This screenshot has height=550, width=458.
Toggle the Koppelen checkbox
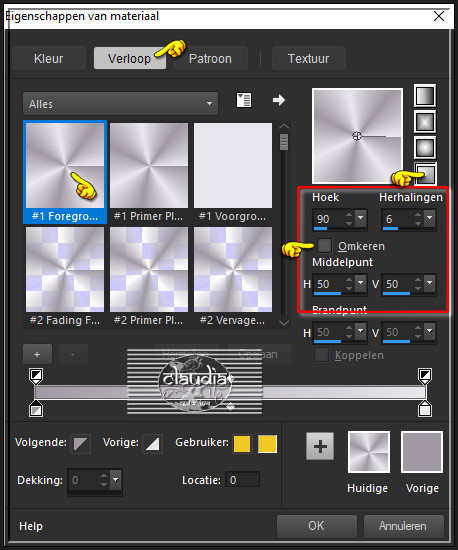click(x=321, y=355)
